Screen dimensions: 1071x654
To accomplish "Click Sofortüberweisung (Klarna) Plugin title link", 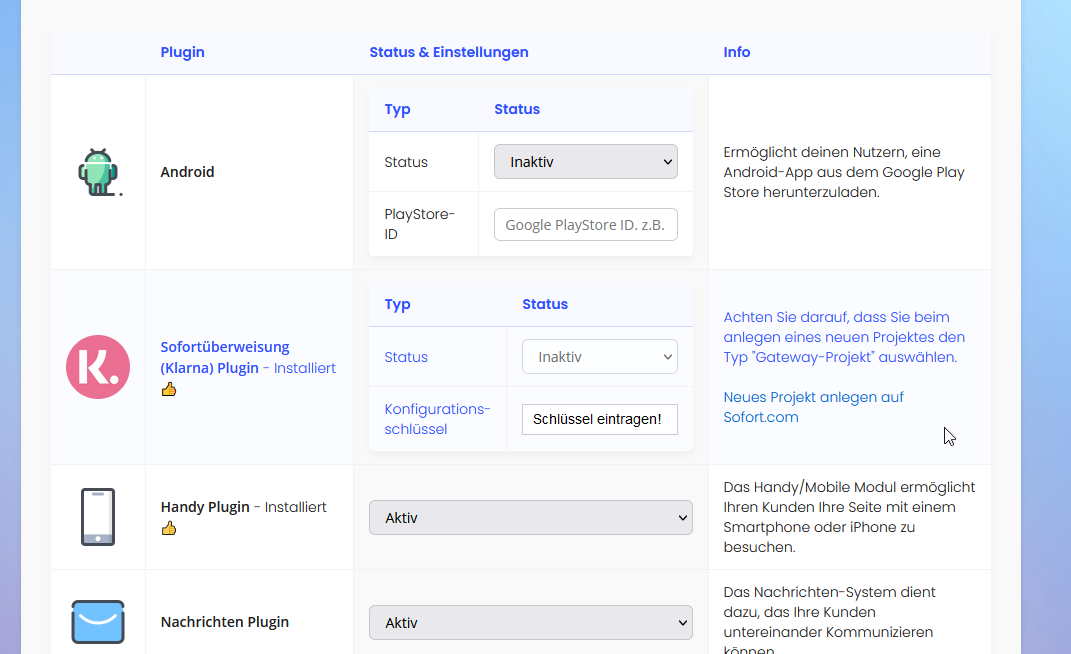I will [225, 357].
